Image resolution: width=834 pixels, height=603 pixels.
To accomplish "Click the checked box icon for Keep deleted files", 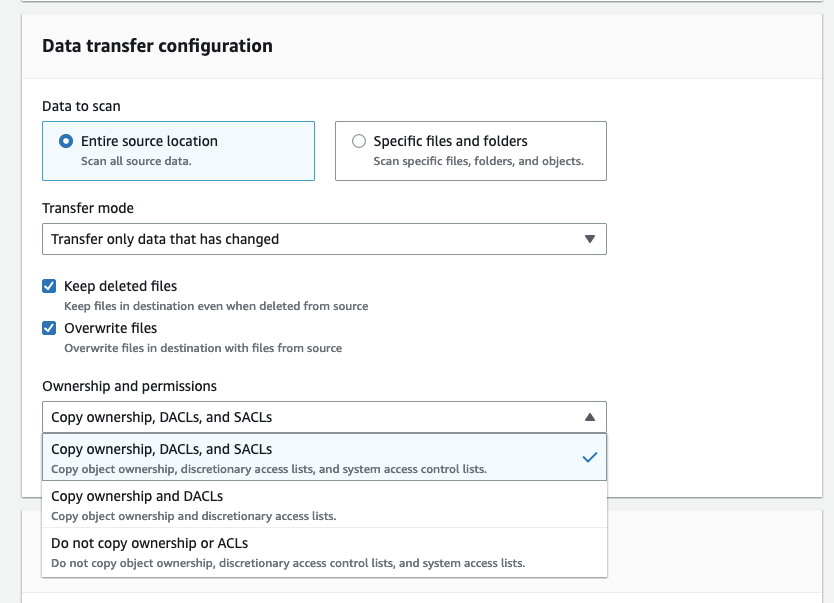I will pyautogui.click(x=49, y=285).
